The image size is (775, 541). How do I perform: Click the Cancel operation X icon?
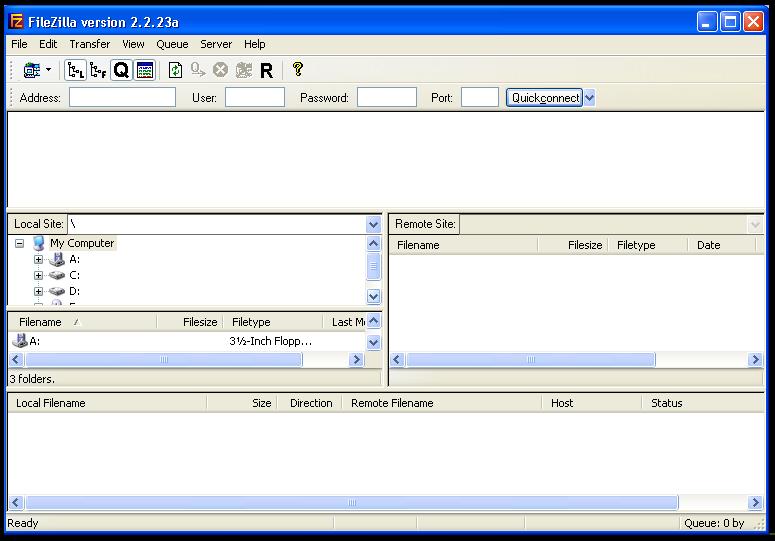[220, 70]
